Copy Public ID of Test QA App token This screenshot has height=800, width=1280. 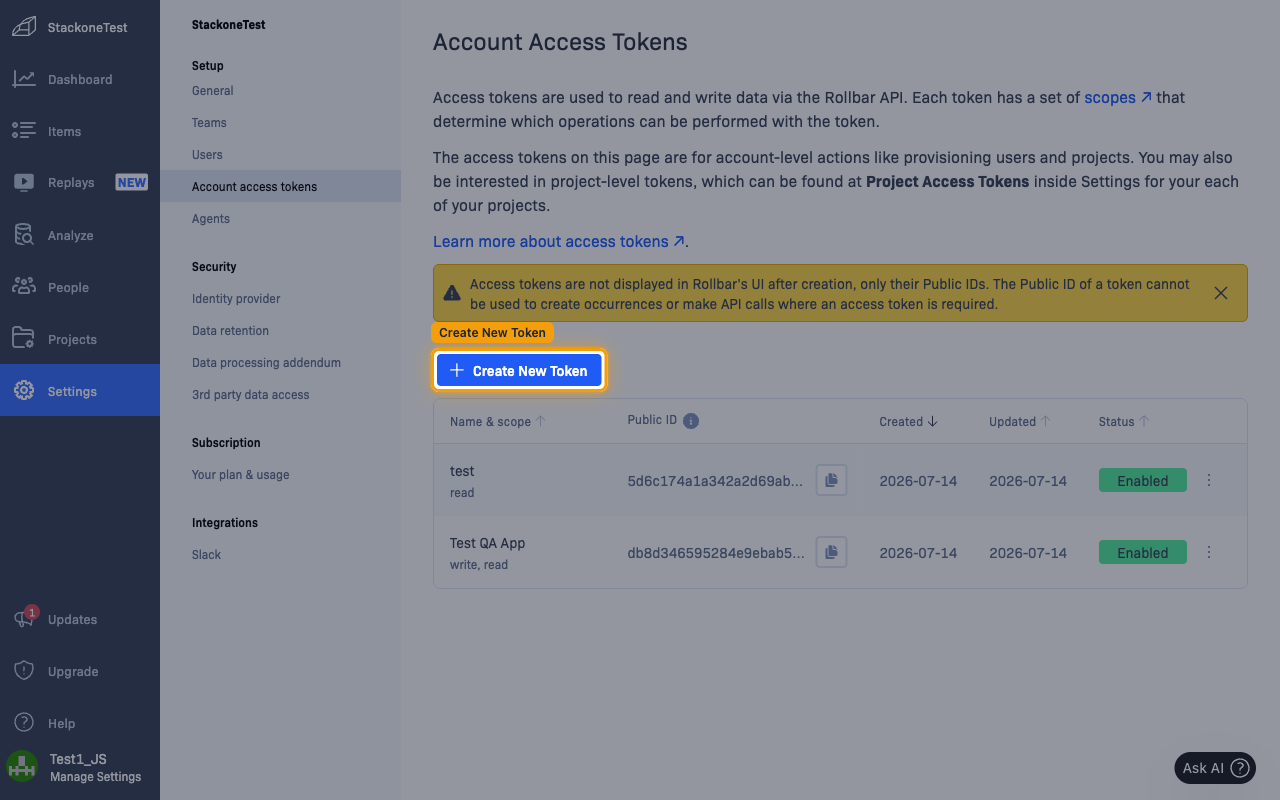pyautogui.click(x=831, y=552)
